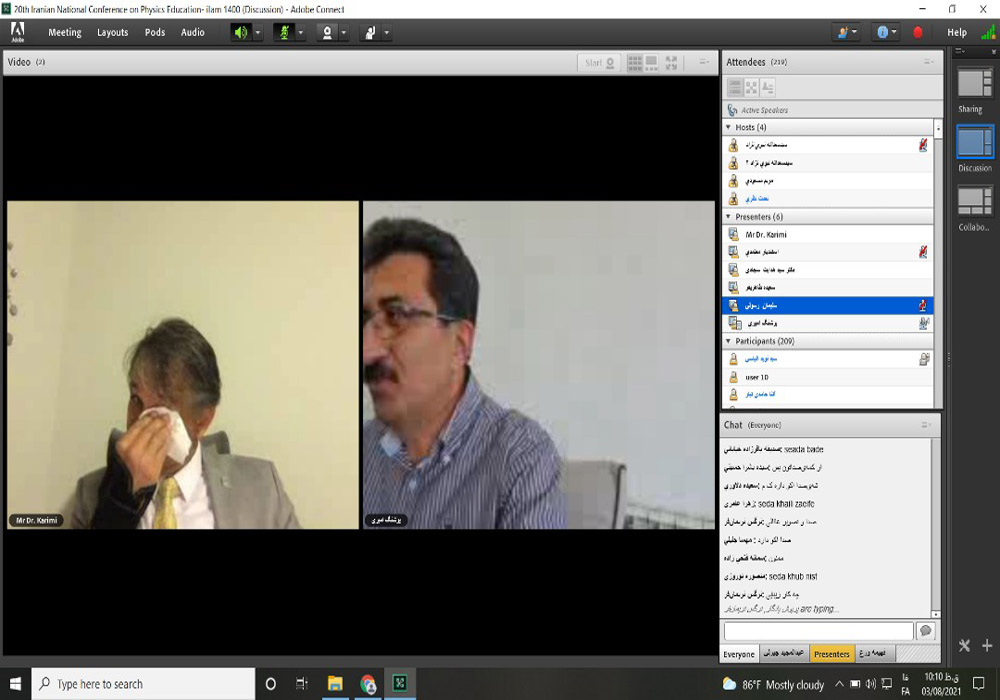Toggle the microphone in the top toolbar
The width and height of the screenshot is (1000, 700).
coord(283,32)
